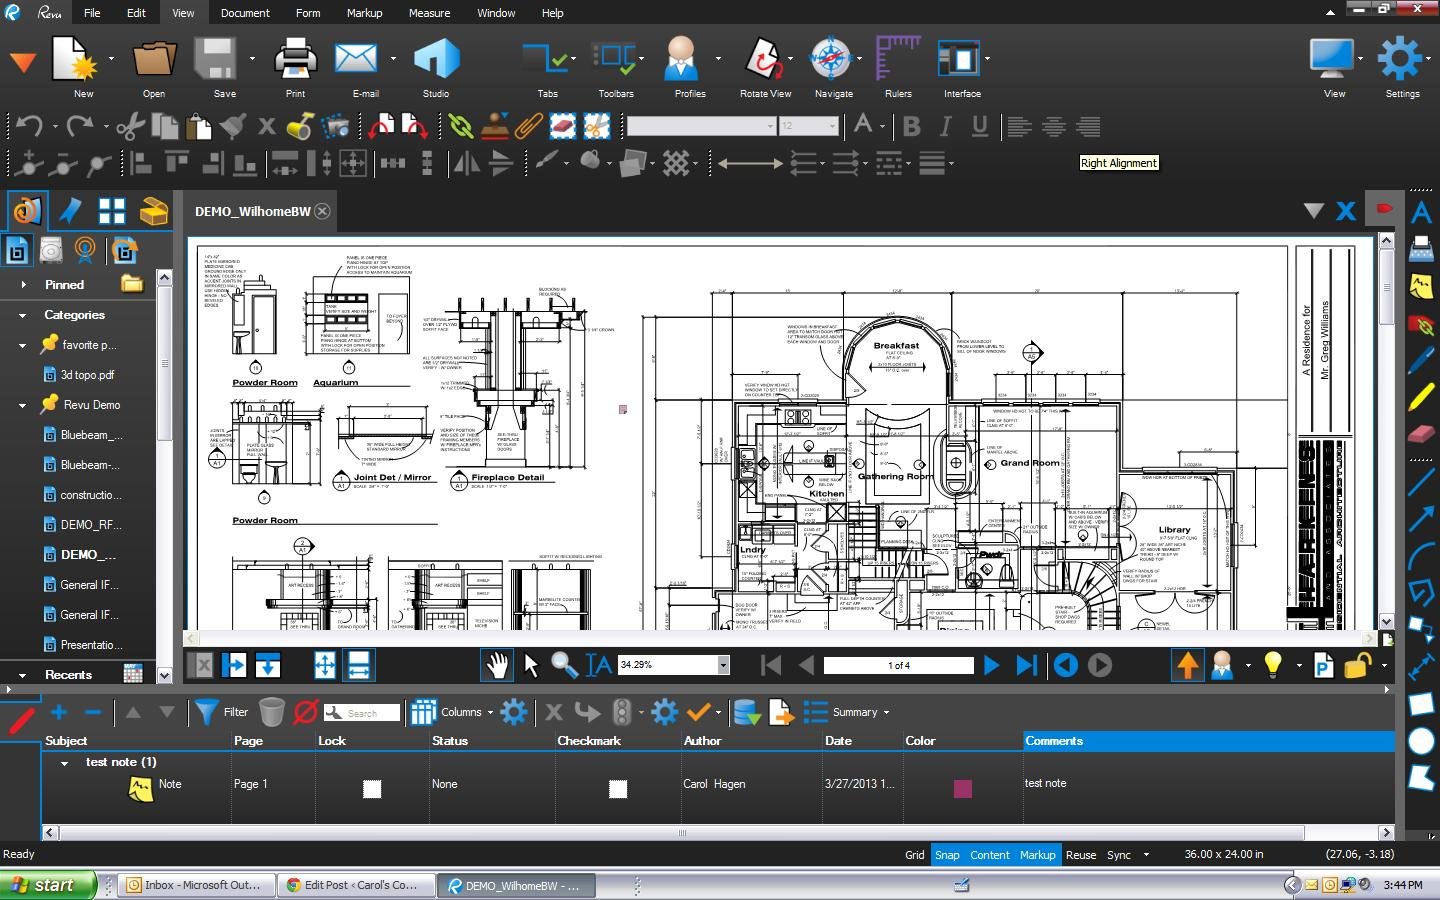Open the Profiles icon

(683, 60)
